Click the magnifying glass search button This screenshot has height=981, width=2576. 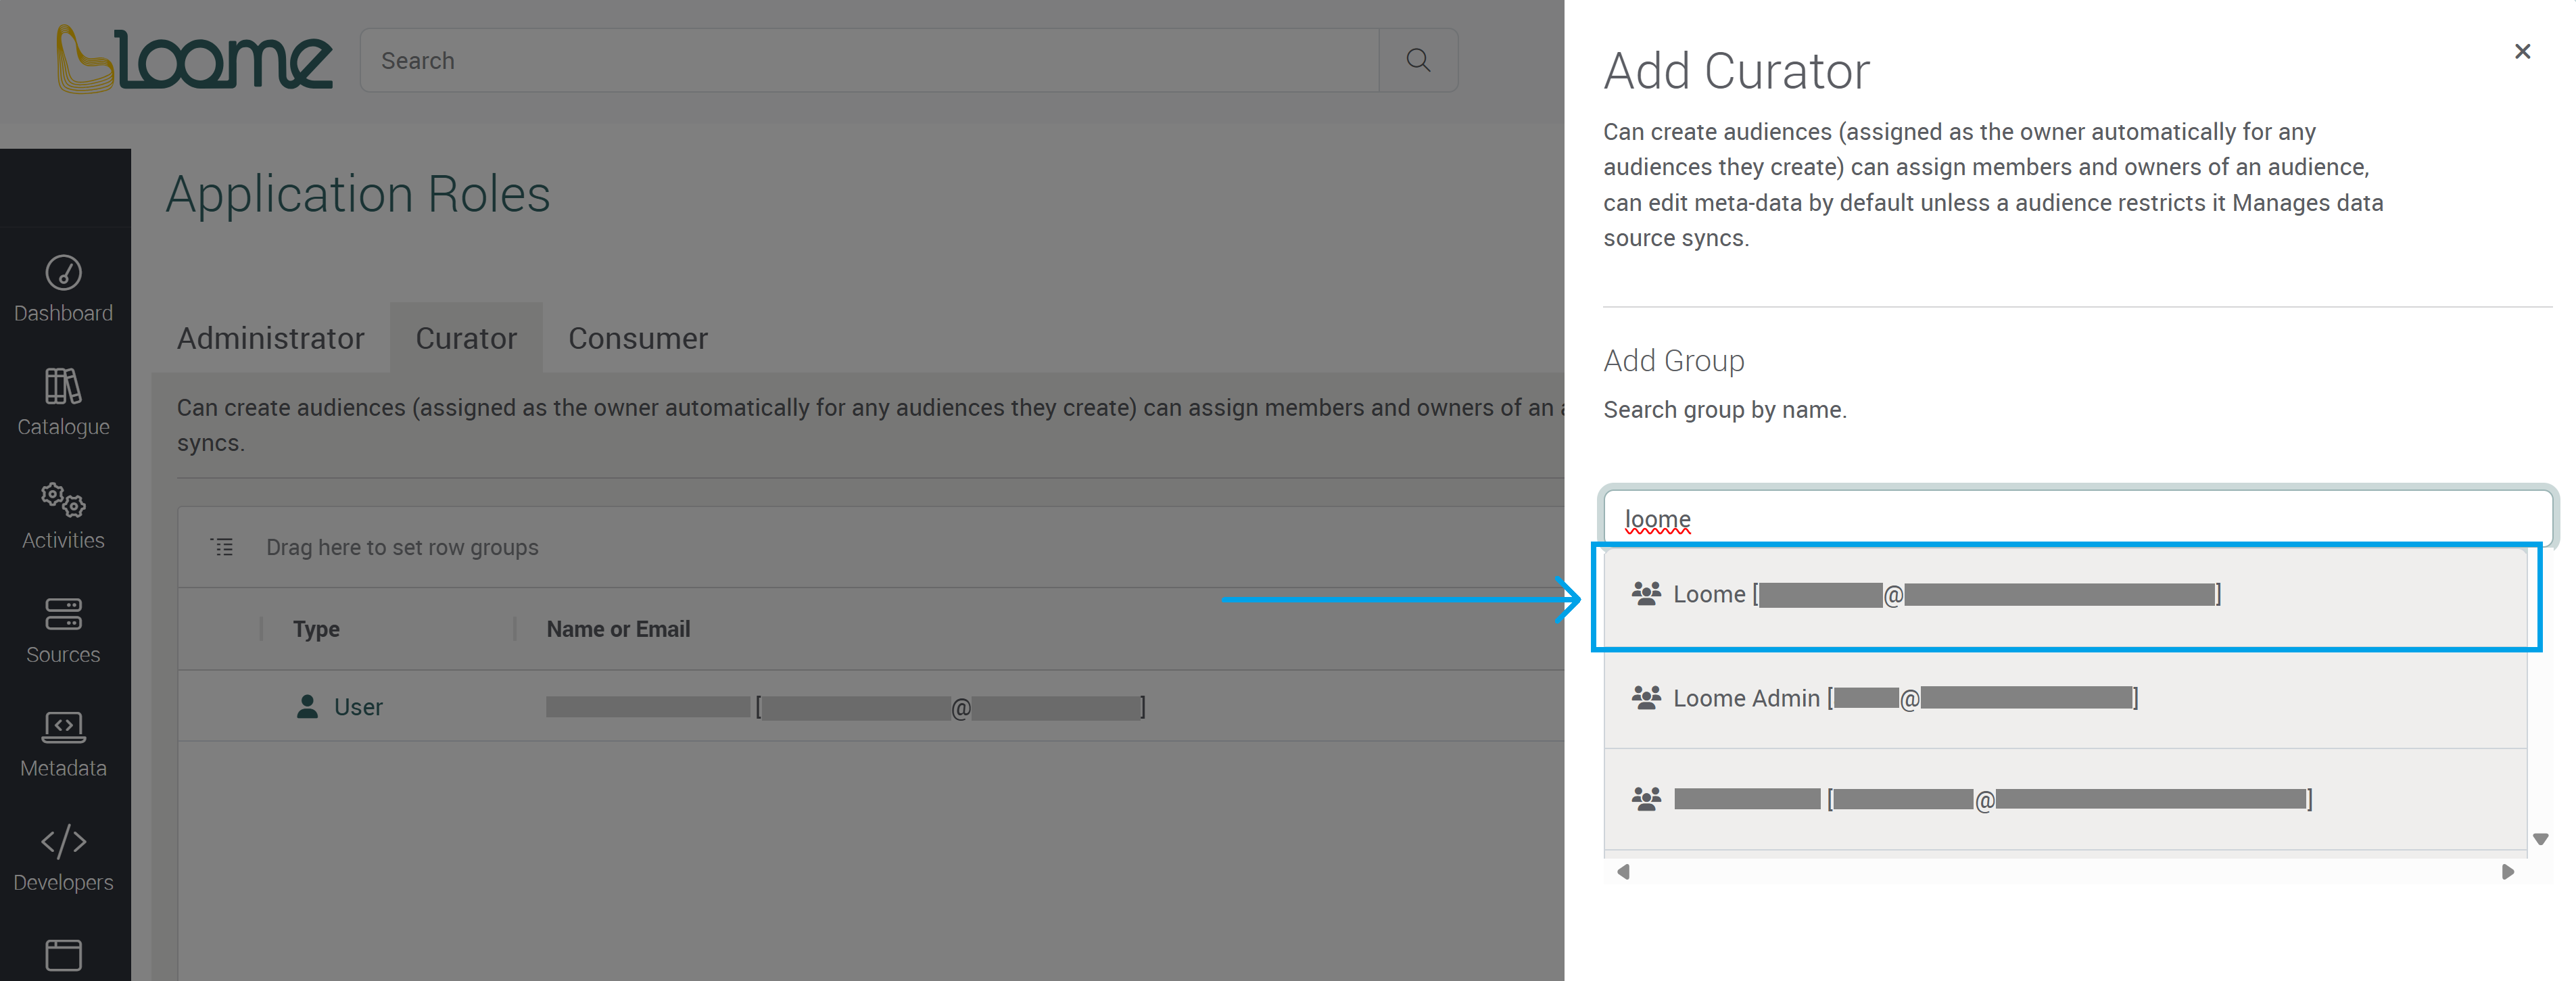[x=1418, y=60]
